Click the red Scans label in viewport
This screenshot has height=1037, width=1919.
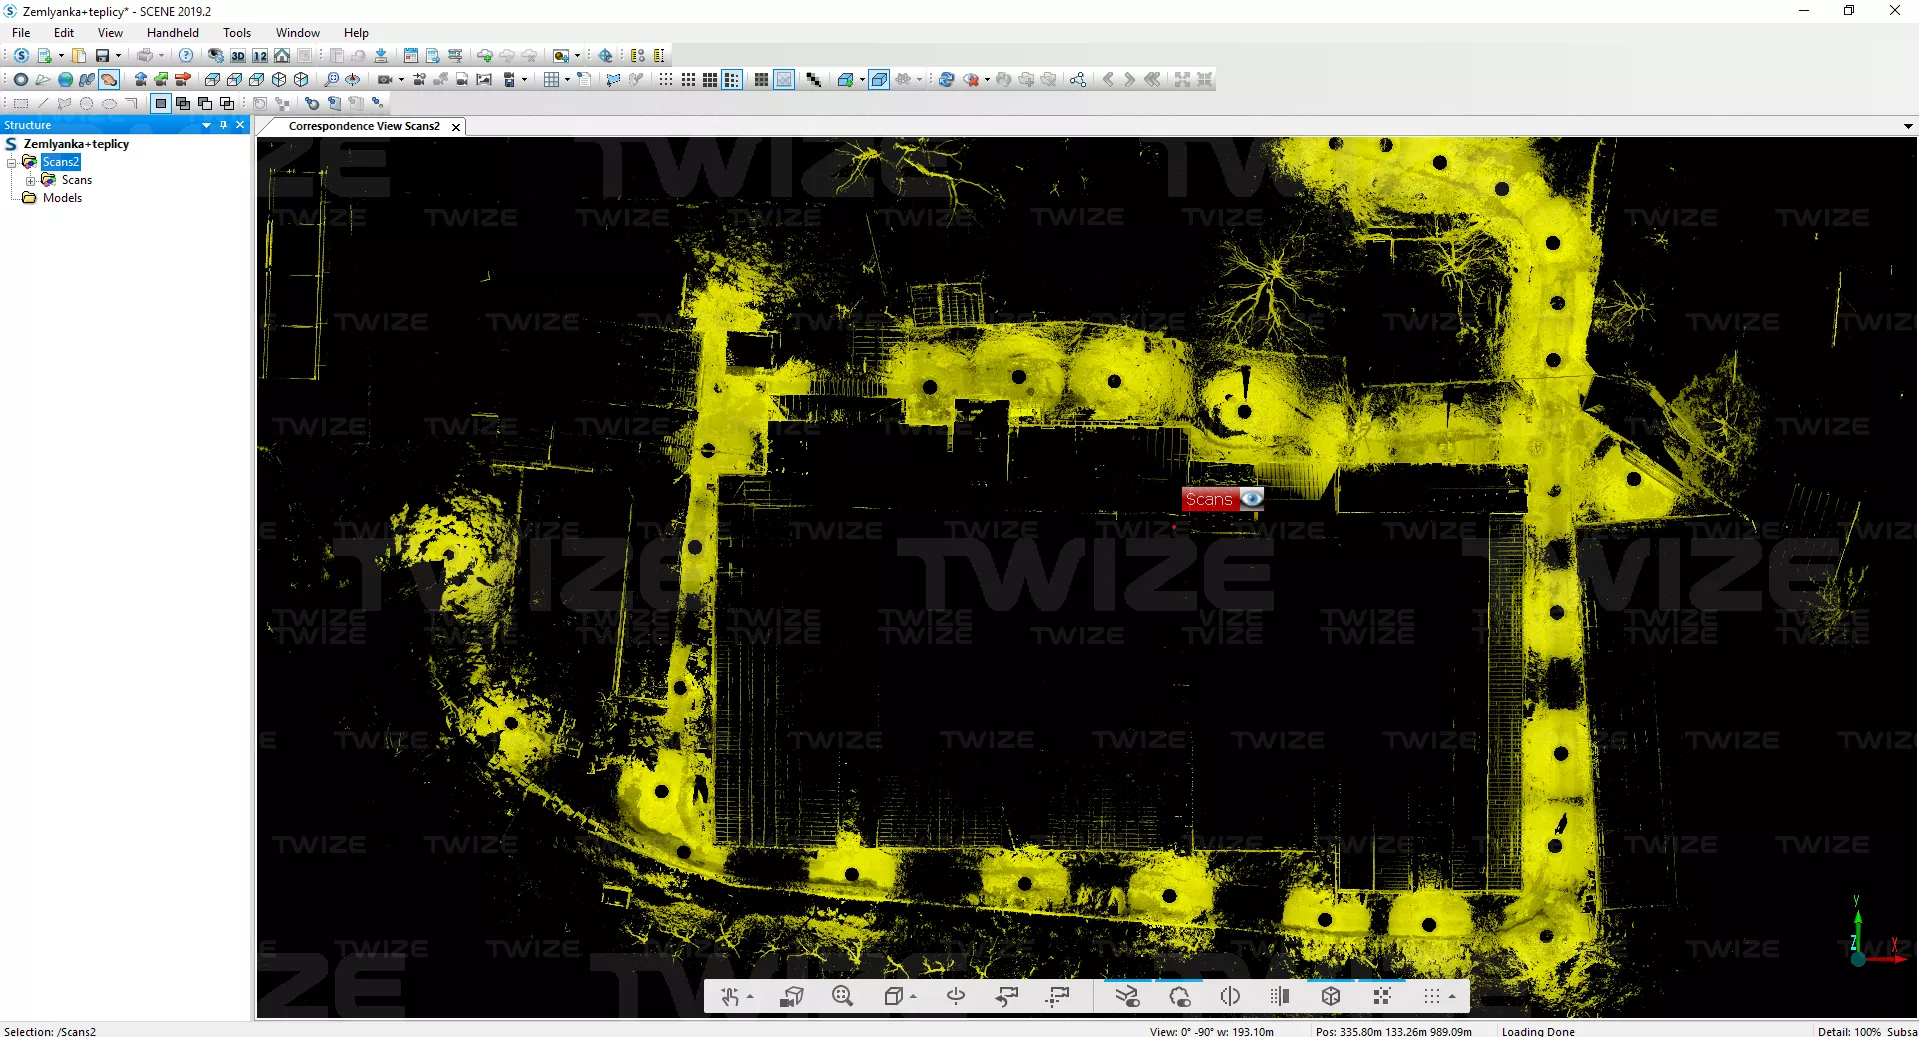(x=1208, y=499)
